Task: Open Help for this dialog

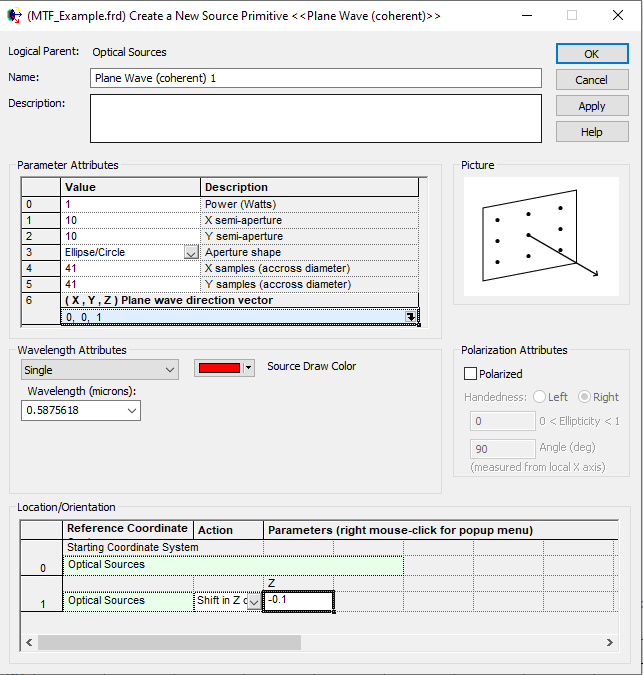Action: click(x=591, y=132)
